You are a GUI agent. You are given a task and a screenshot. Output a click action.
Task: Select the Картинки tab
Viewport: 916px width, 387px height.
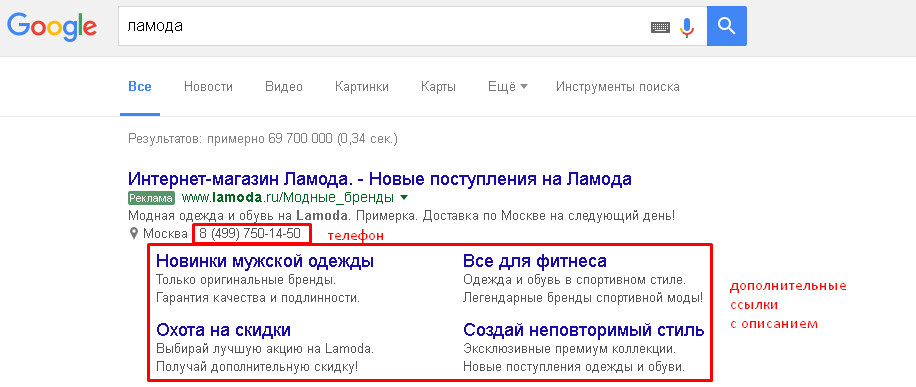tap(362, 87)
